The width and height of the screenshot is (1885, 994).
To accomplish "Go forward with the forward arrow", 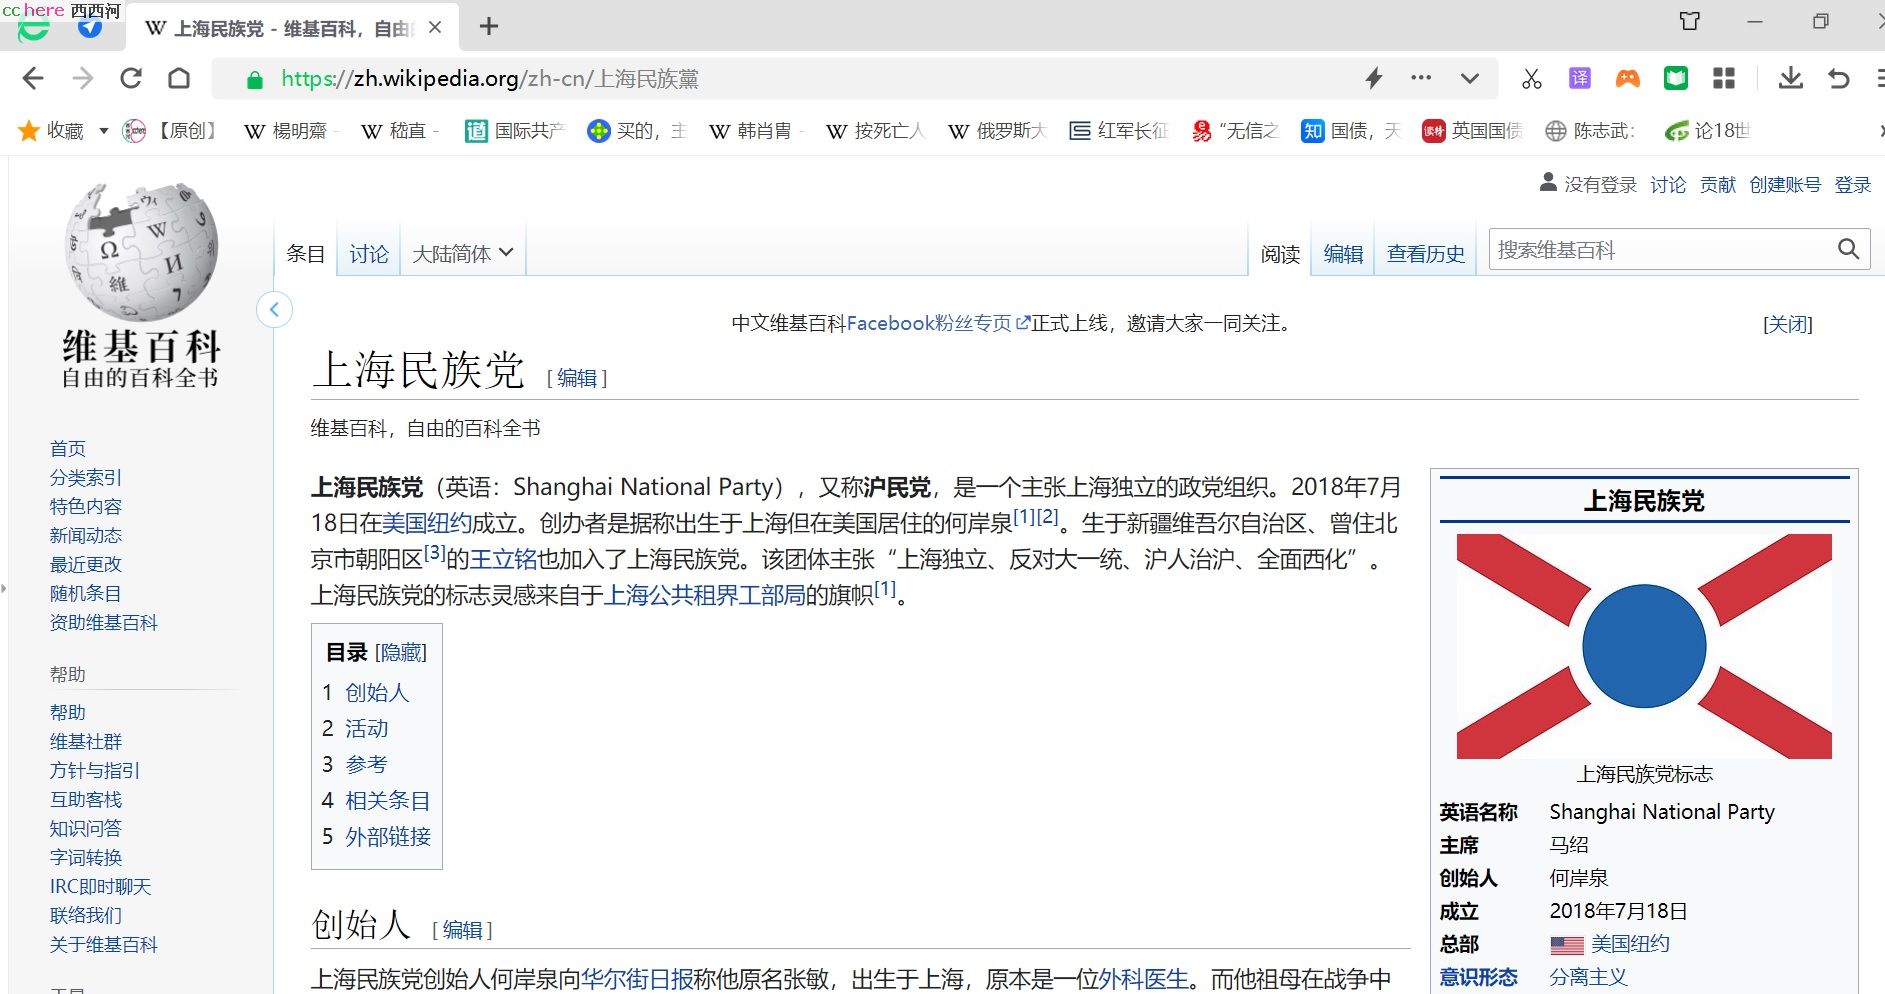I will [x=83, y=78].
